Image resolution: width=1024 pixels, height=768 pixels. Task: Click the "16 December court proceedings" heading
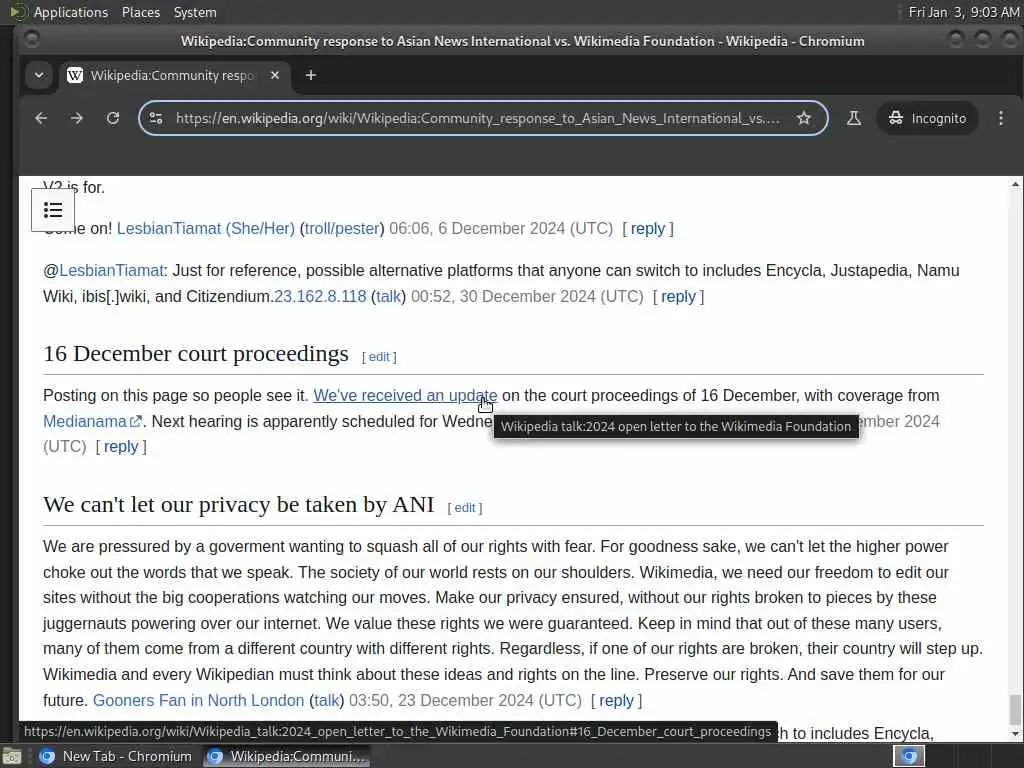click(x=196, y=354)
